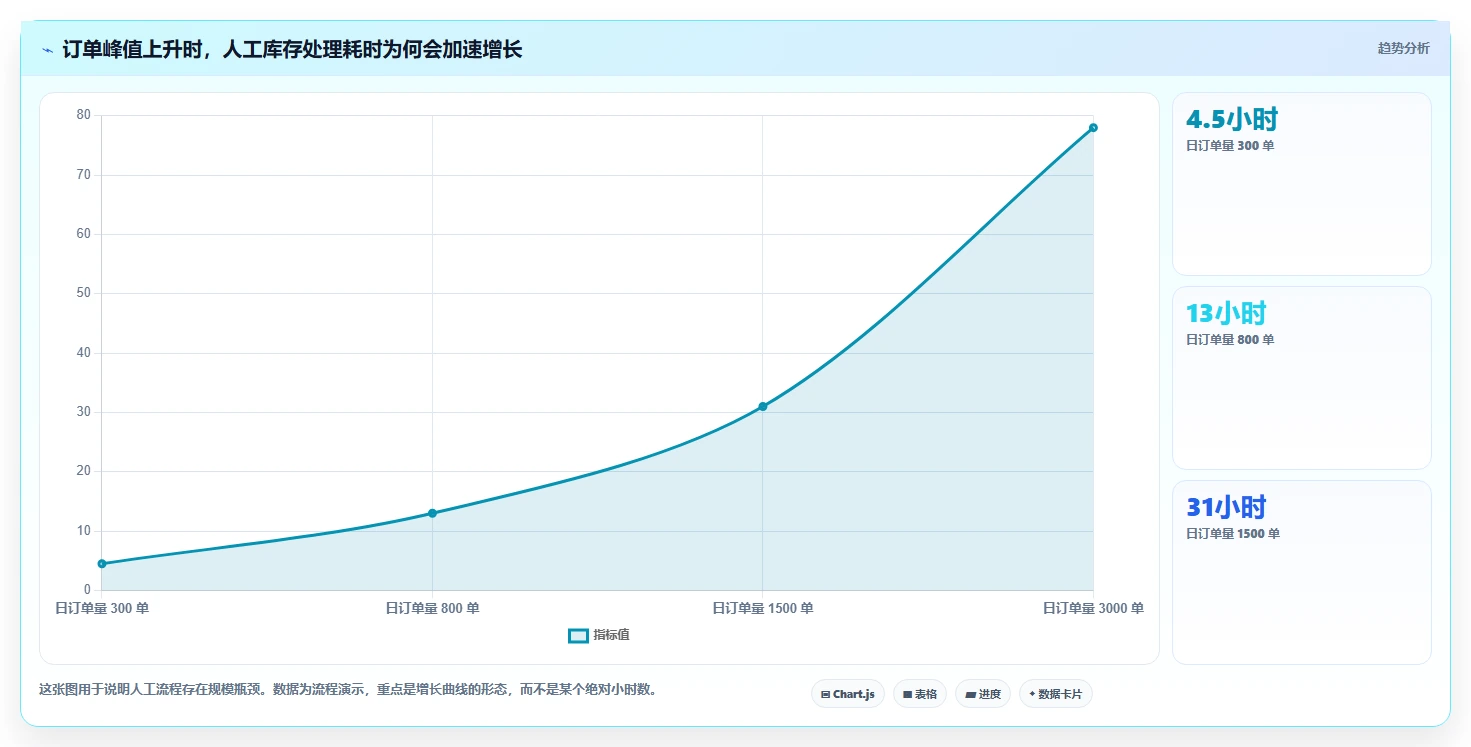This screenshot has height=747, width=1471.
Task: Toggle the 指标值 legend swatch
Action: click(578, 636)
